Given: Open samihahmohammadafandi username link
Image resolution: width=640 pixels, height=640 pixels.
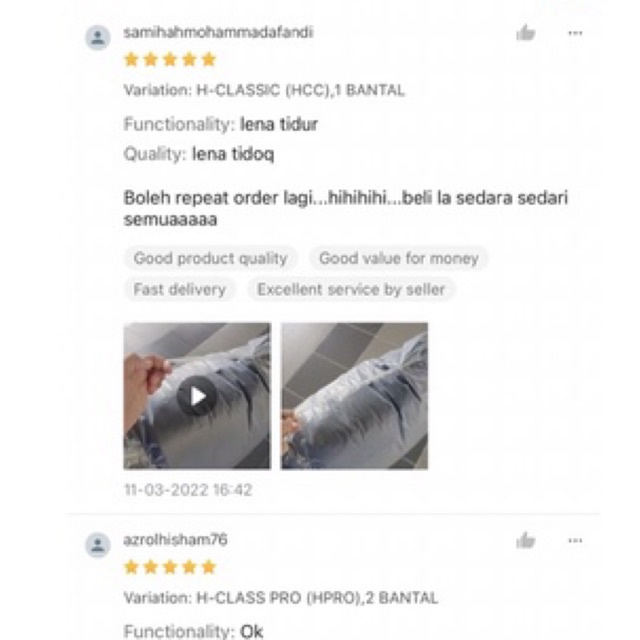Looking at the screenshot, I should [x=218, y=32].
